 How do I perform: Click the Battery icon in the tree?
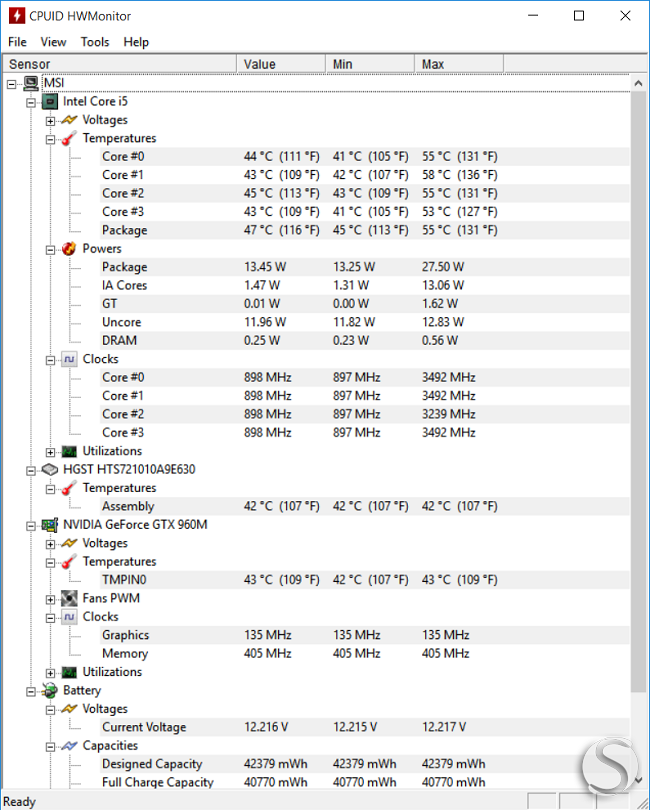(50, 691)
